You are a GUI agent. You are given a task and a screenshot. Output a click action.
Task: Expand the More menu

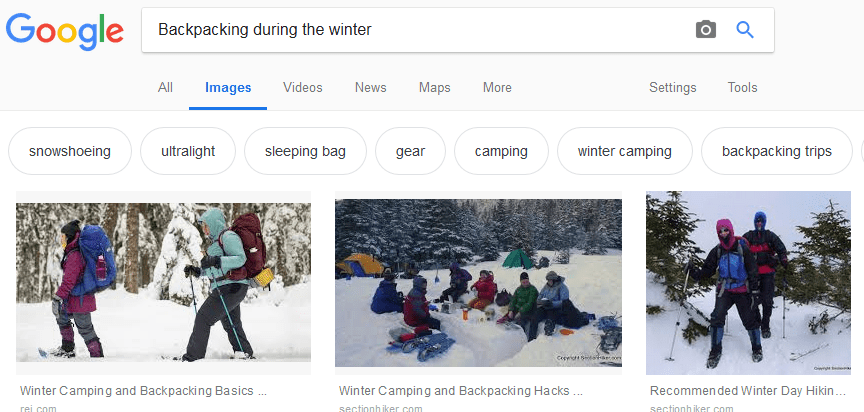click(497, 88)
